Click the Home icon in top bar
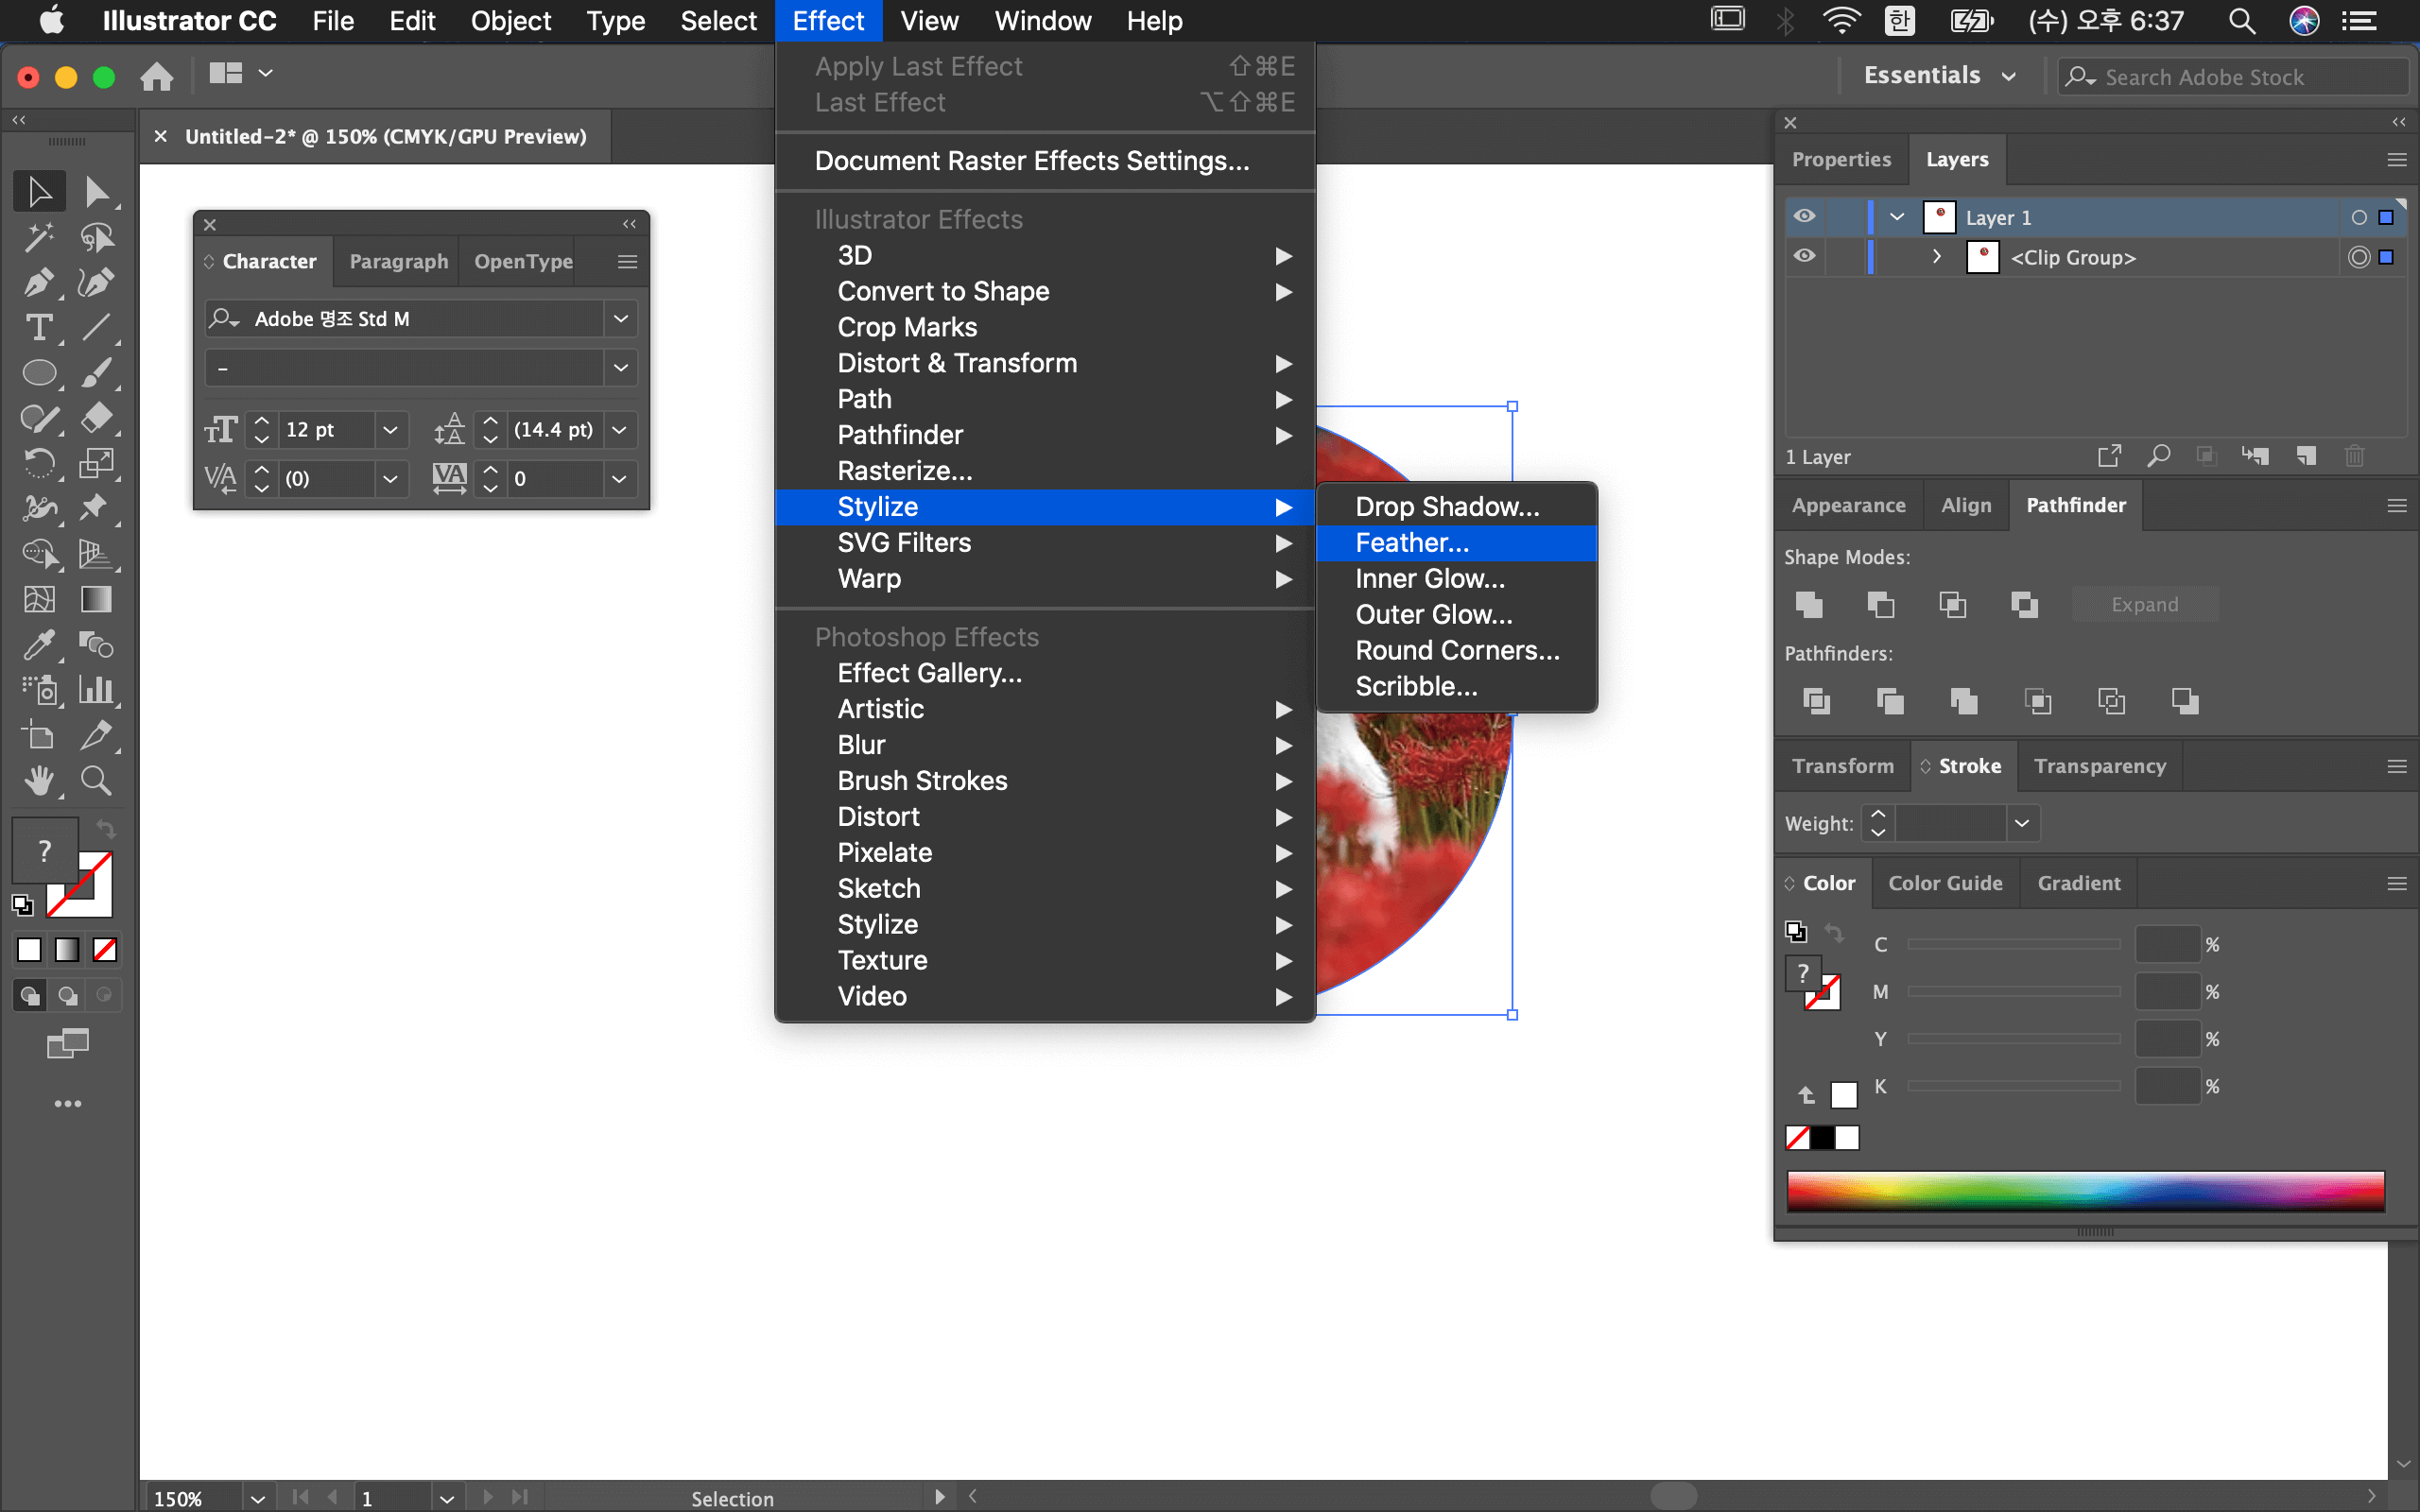Screen dimensions: 2420x1512 point(156,76)
